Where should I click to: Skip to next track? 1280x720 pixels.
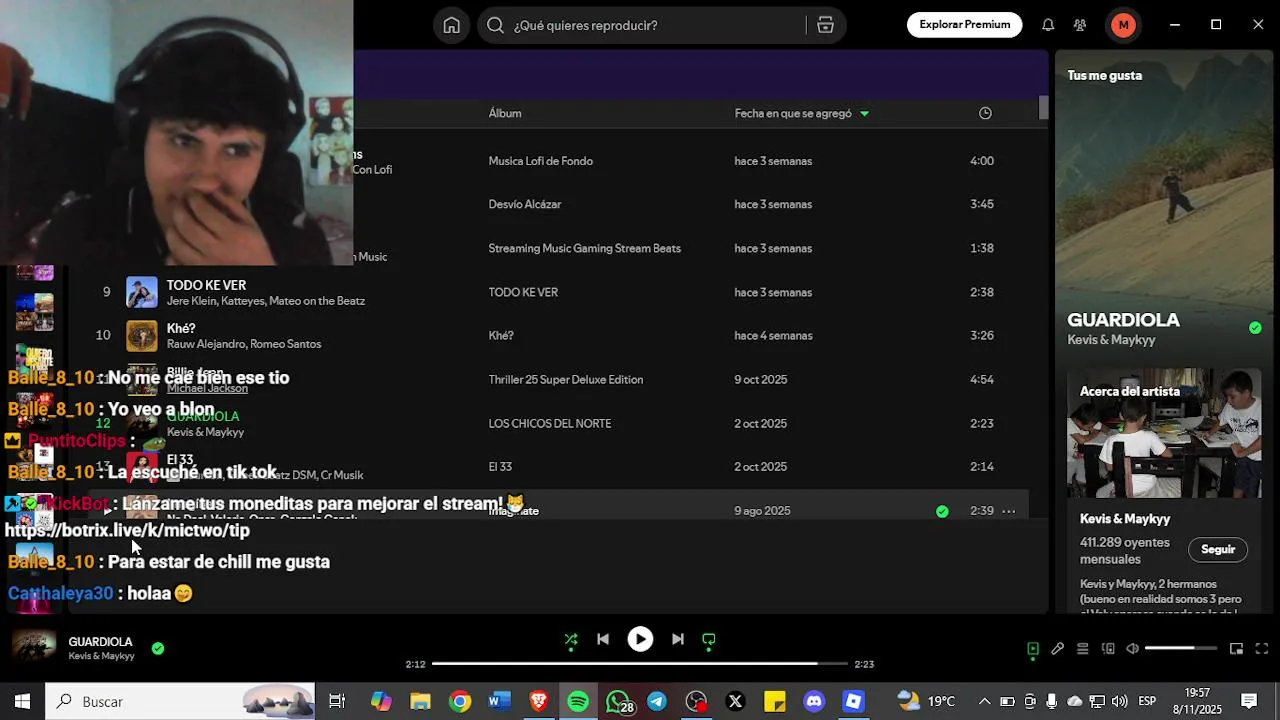(x=677, y=639)
